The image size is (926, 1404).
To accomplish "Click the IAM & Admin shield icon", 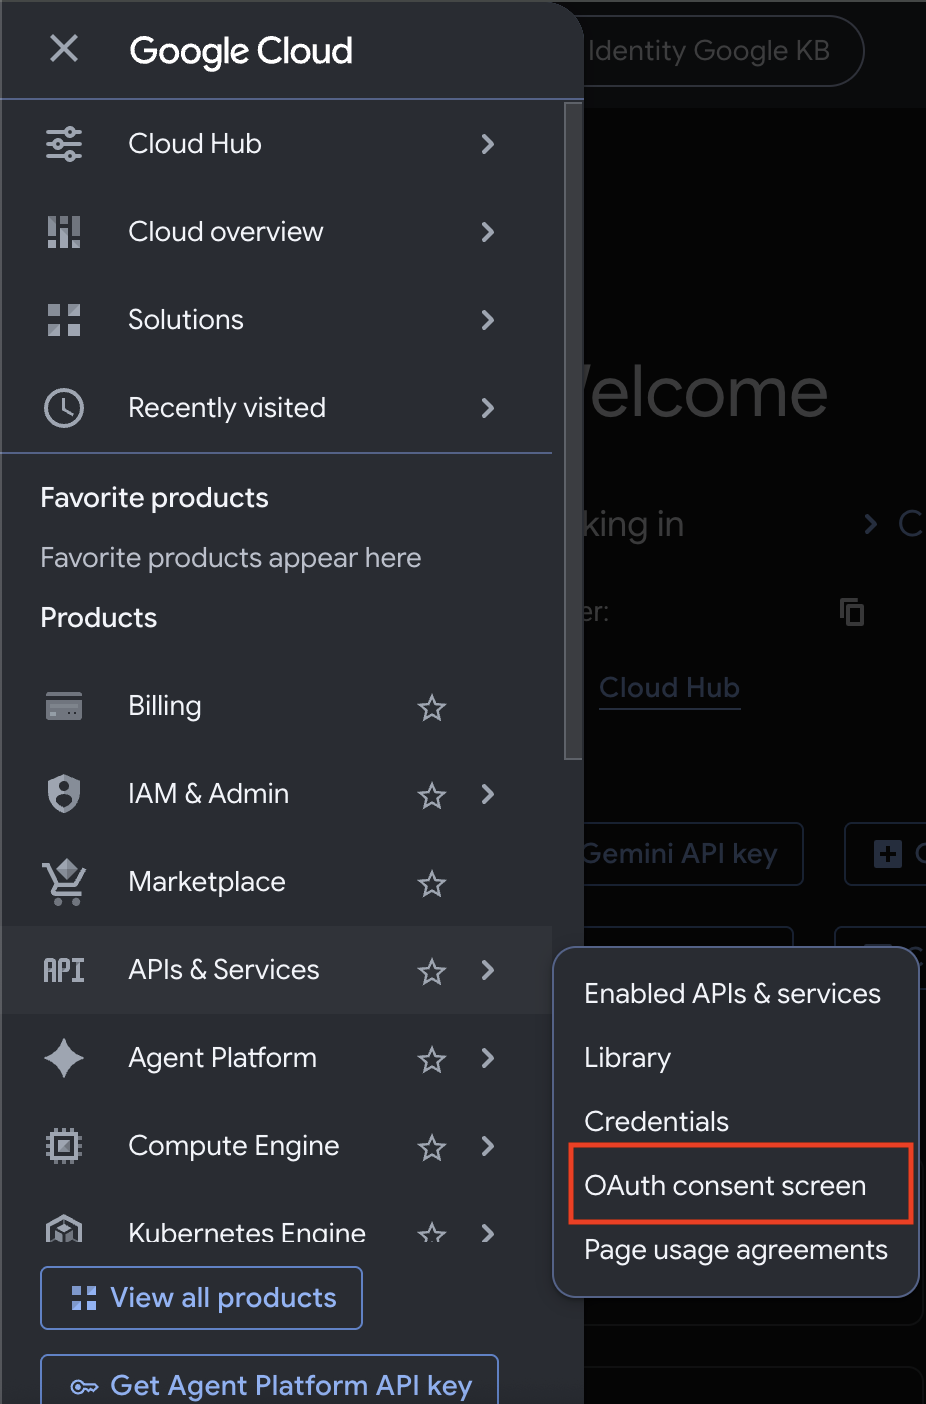I will click(64, 794).
